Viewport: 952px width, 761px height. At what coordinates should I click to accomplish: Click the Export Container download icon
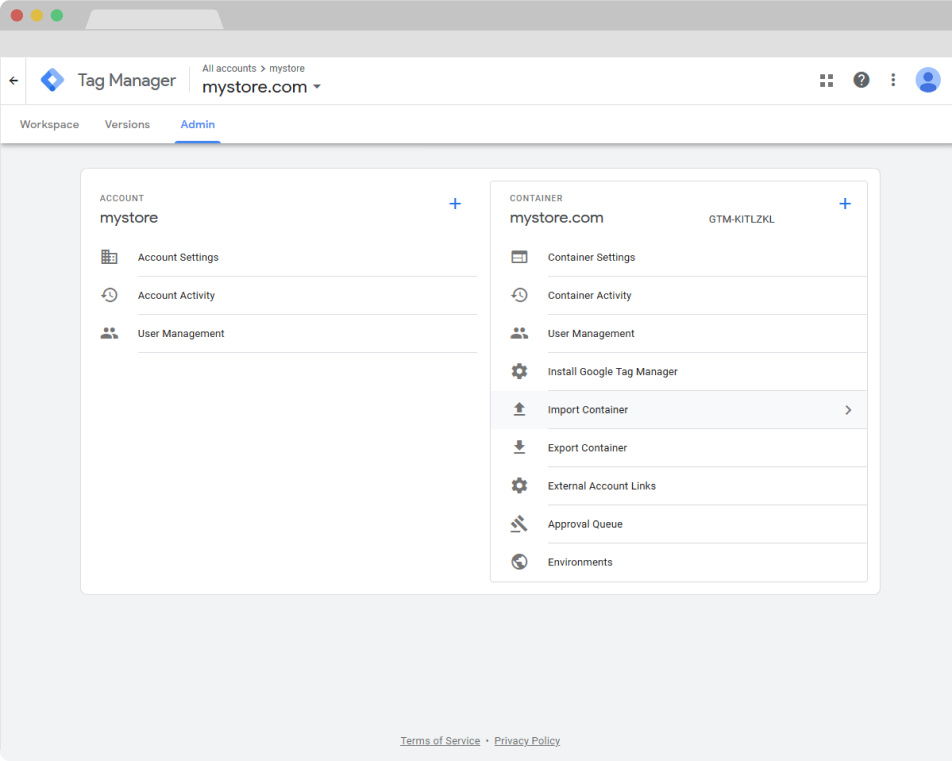(519, 448)
